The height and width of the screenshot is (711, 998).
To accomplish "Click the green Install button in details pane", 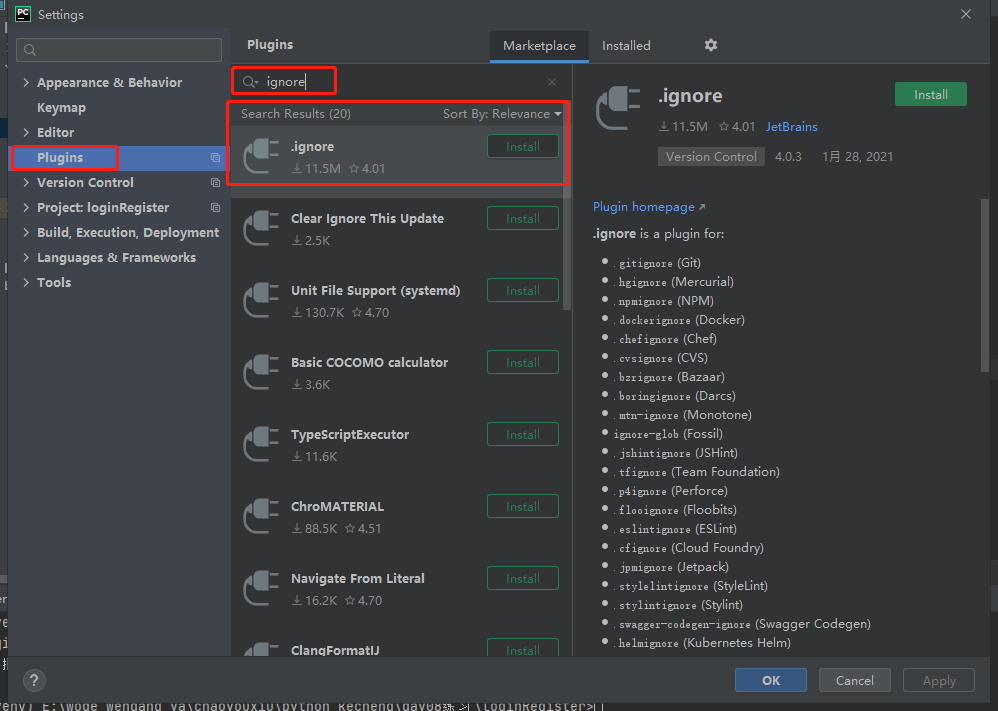I will (931, 94).
